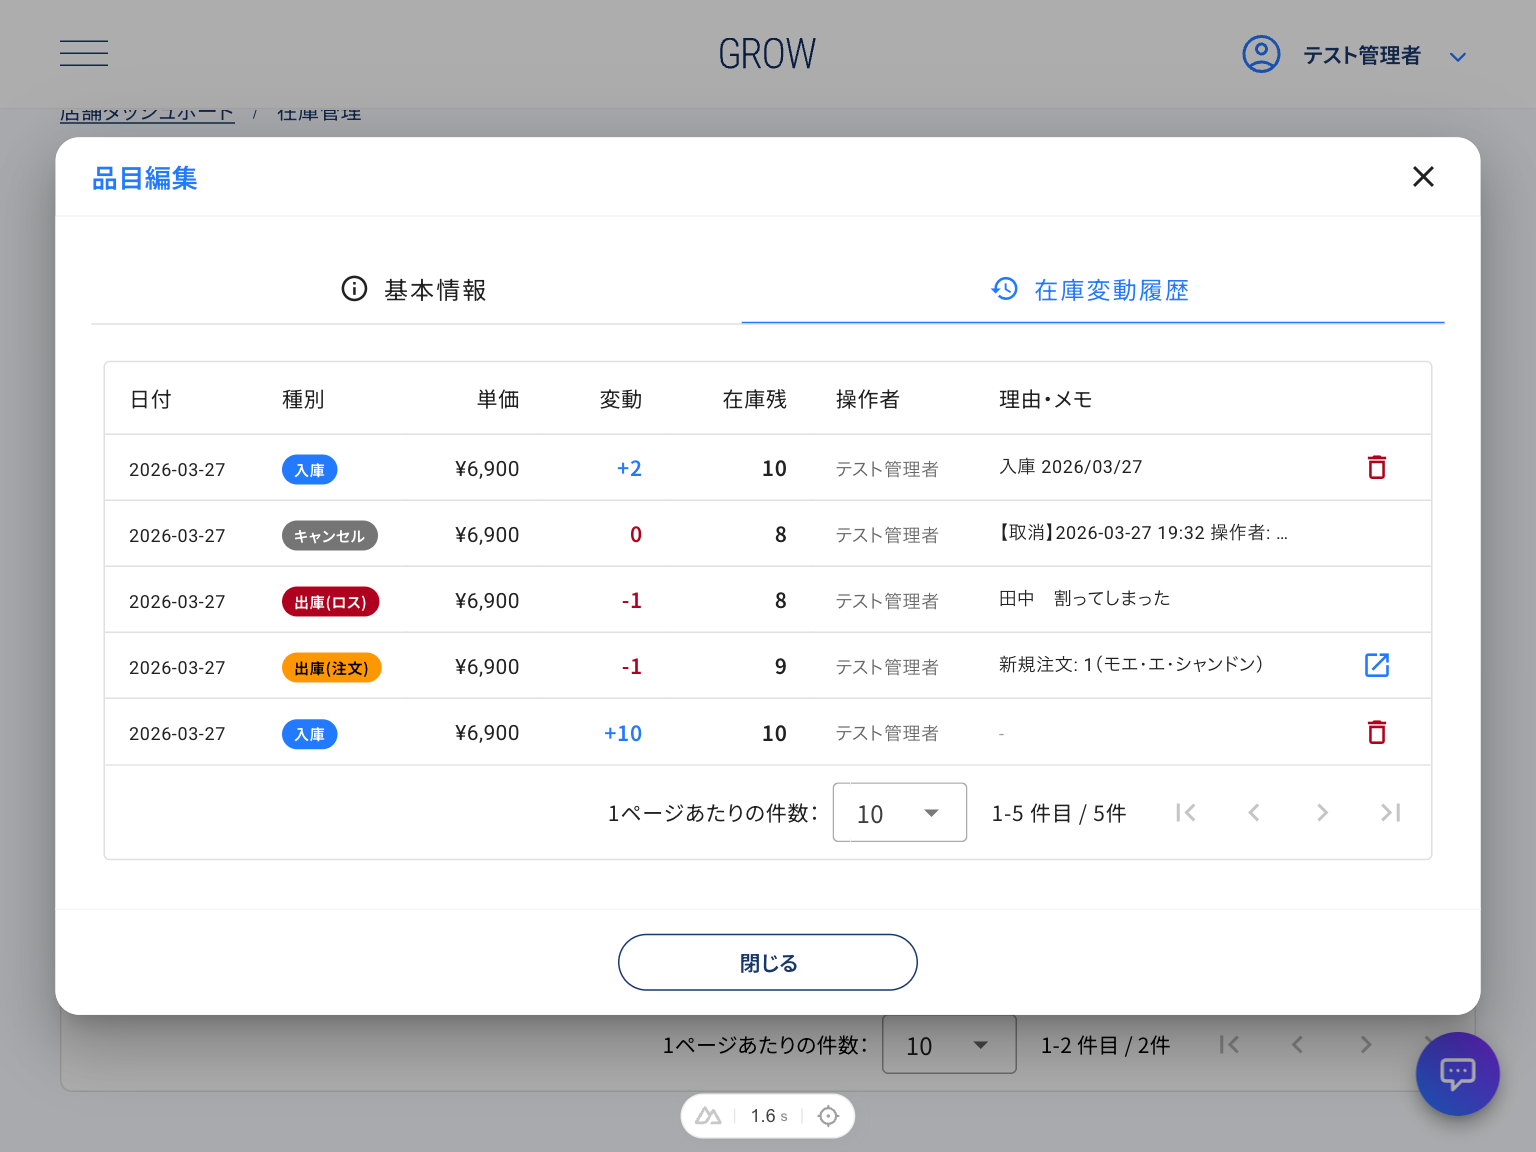This screenshot has width=1536, height=1152.
Task: Open the account menu chevron next to テスト管理者
Action: coord(1458,56)
